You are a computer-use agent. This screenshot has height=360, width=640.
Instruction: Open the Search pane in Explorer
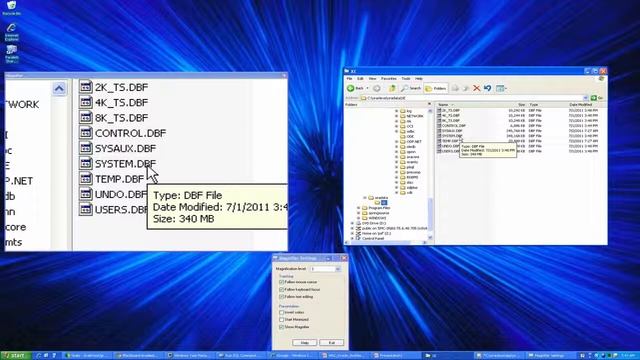point(411,88)
